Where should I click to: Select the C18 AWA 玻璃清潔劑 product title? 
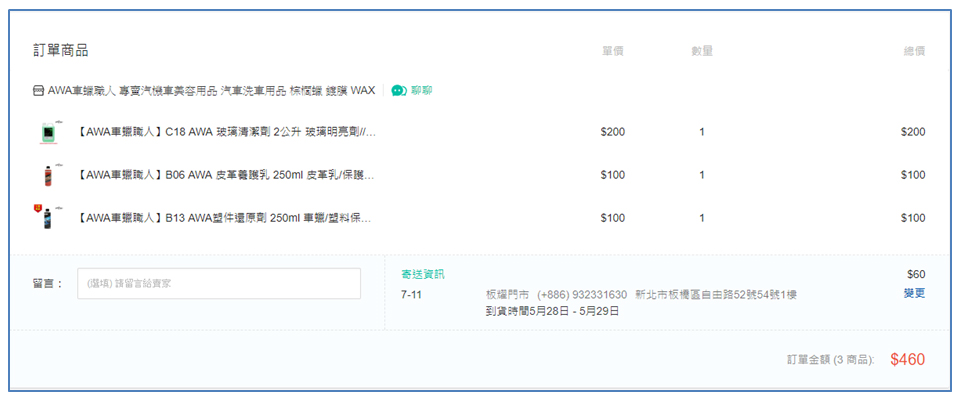coord(227,132)
